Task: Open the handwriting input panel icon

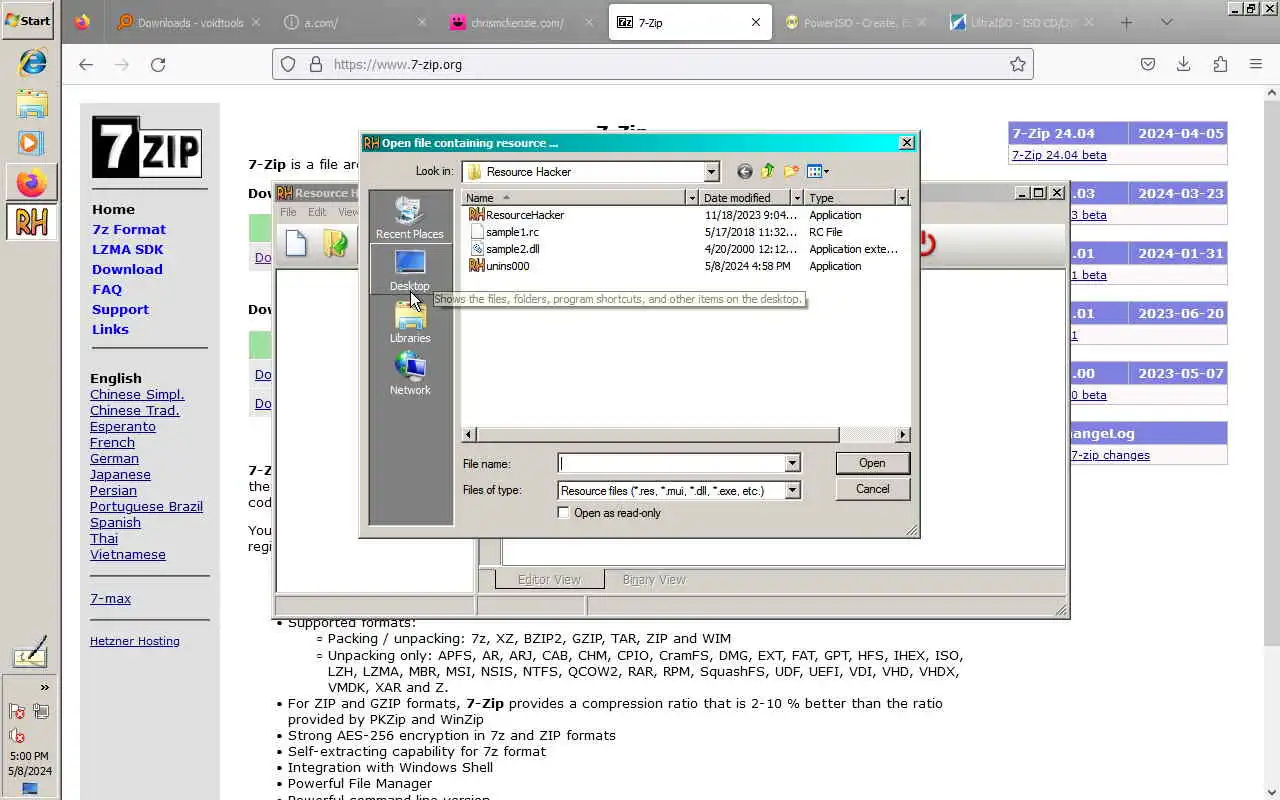Action: tap(29, 655)
